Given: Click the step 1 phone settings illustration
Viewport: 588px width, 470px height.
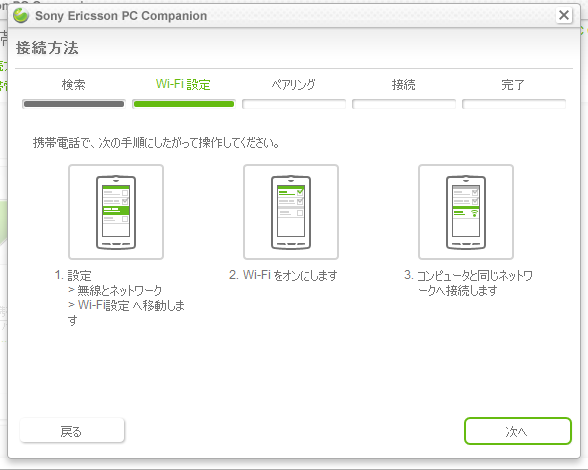Looking at the screenshot, I should coord(116,212).
